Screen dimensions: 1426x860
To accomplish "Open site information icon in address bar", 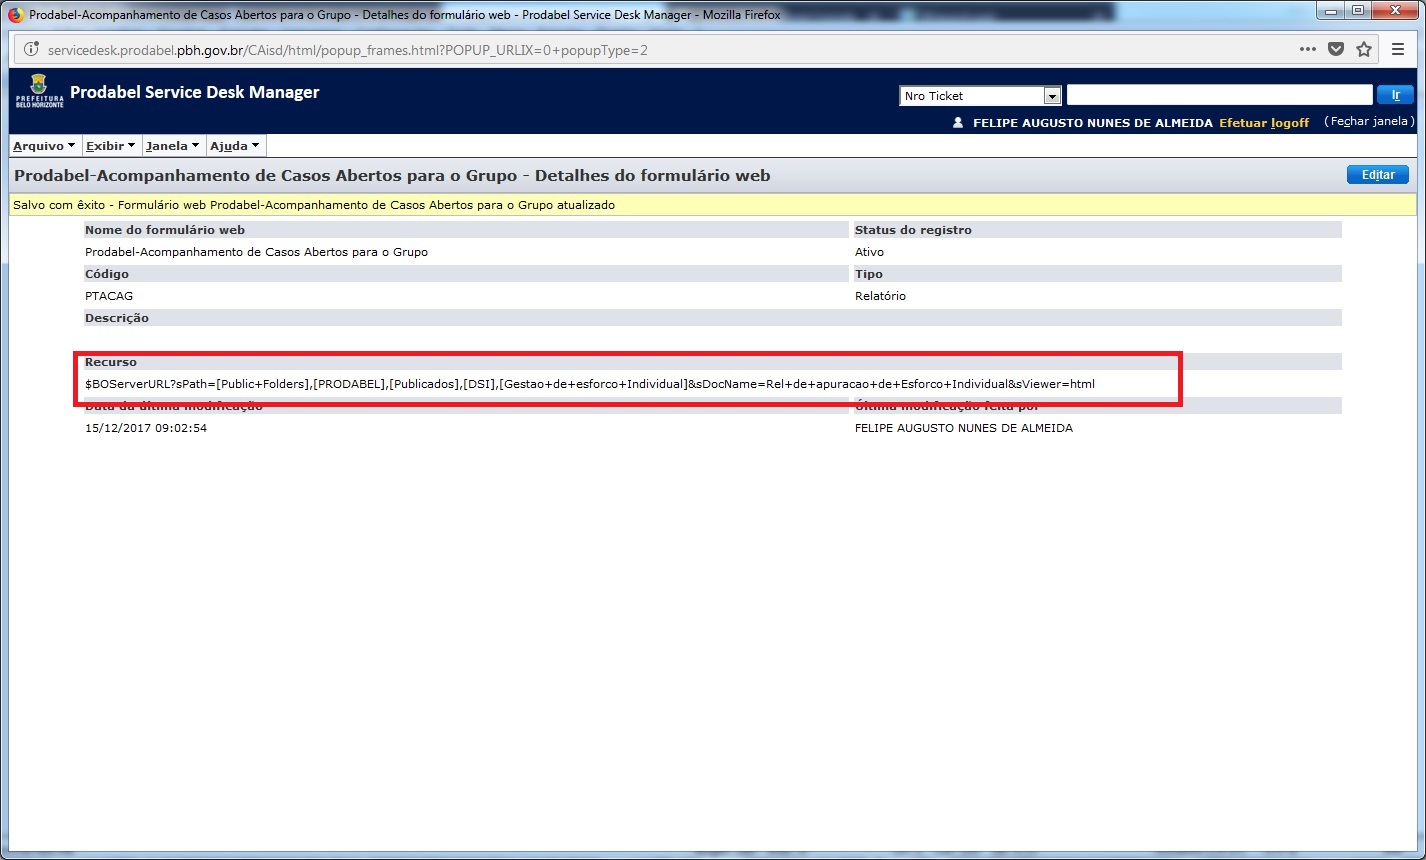I will [x=31, y=50].
